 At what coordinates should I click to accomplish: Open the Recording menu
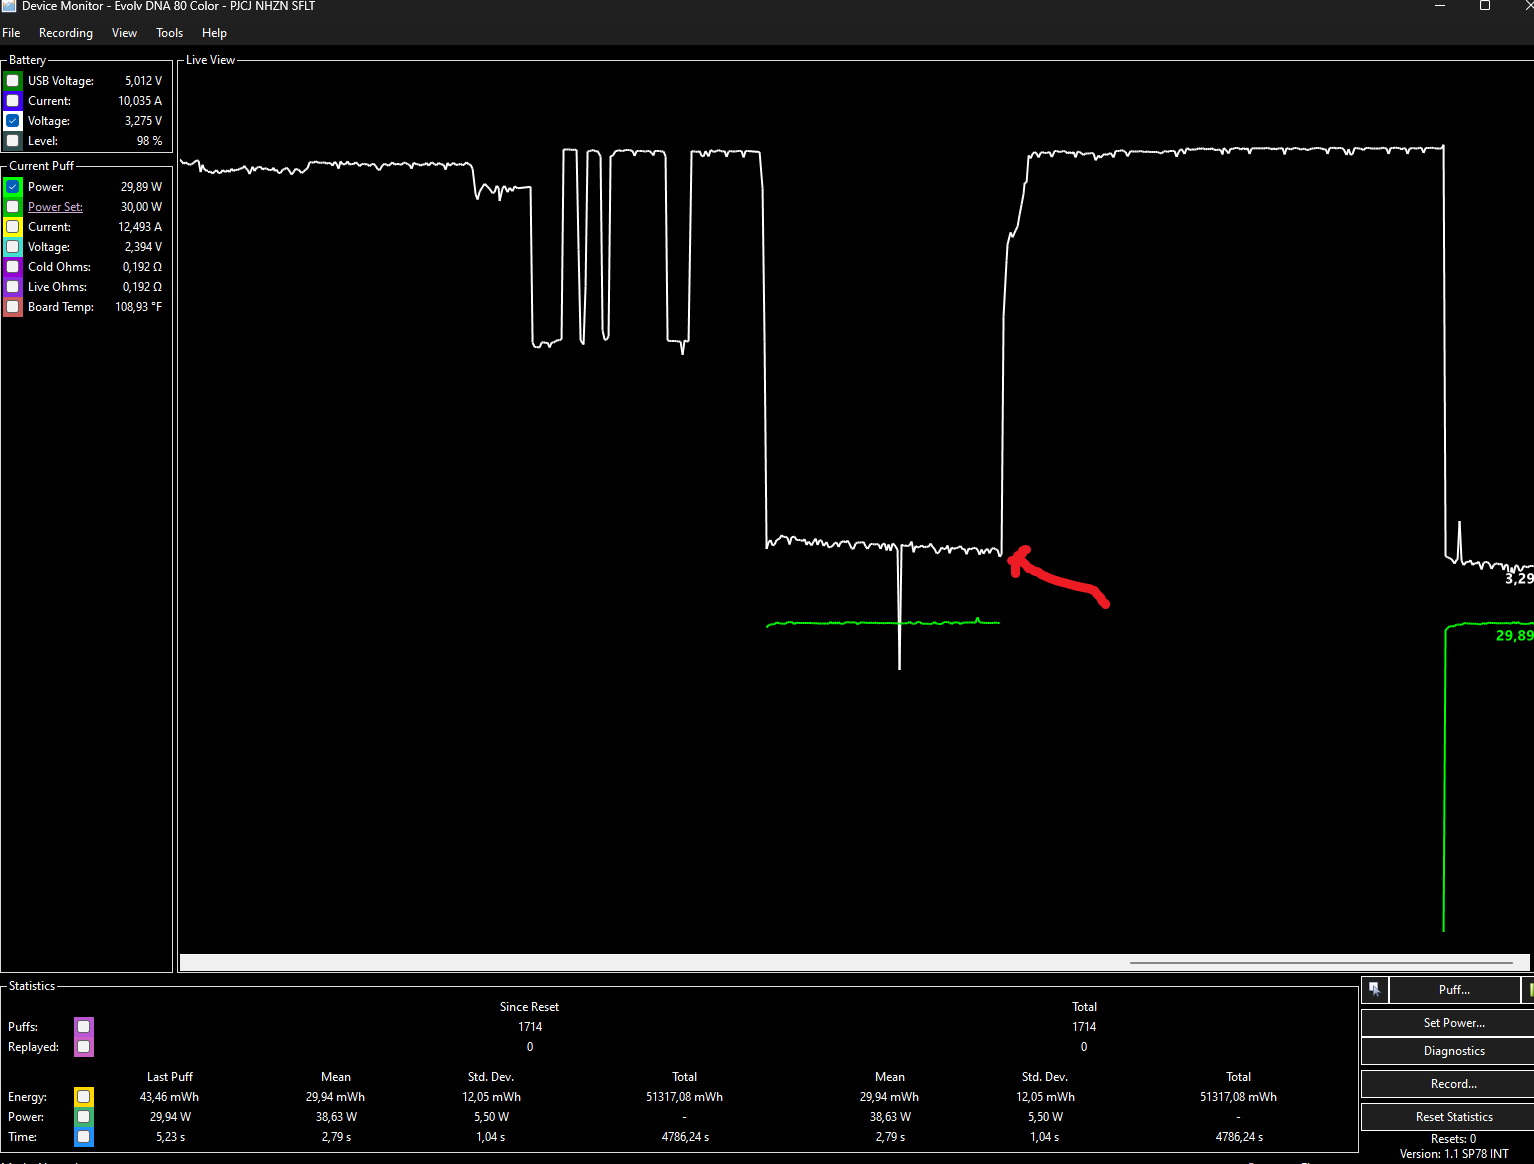[x=66, y=33]
